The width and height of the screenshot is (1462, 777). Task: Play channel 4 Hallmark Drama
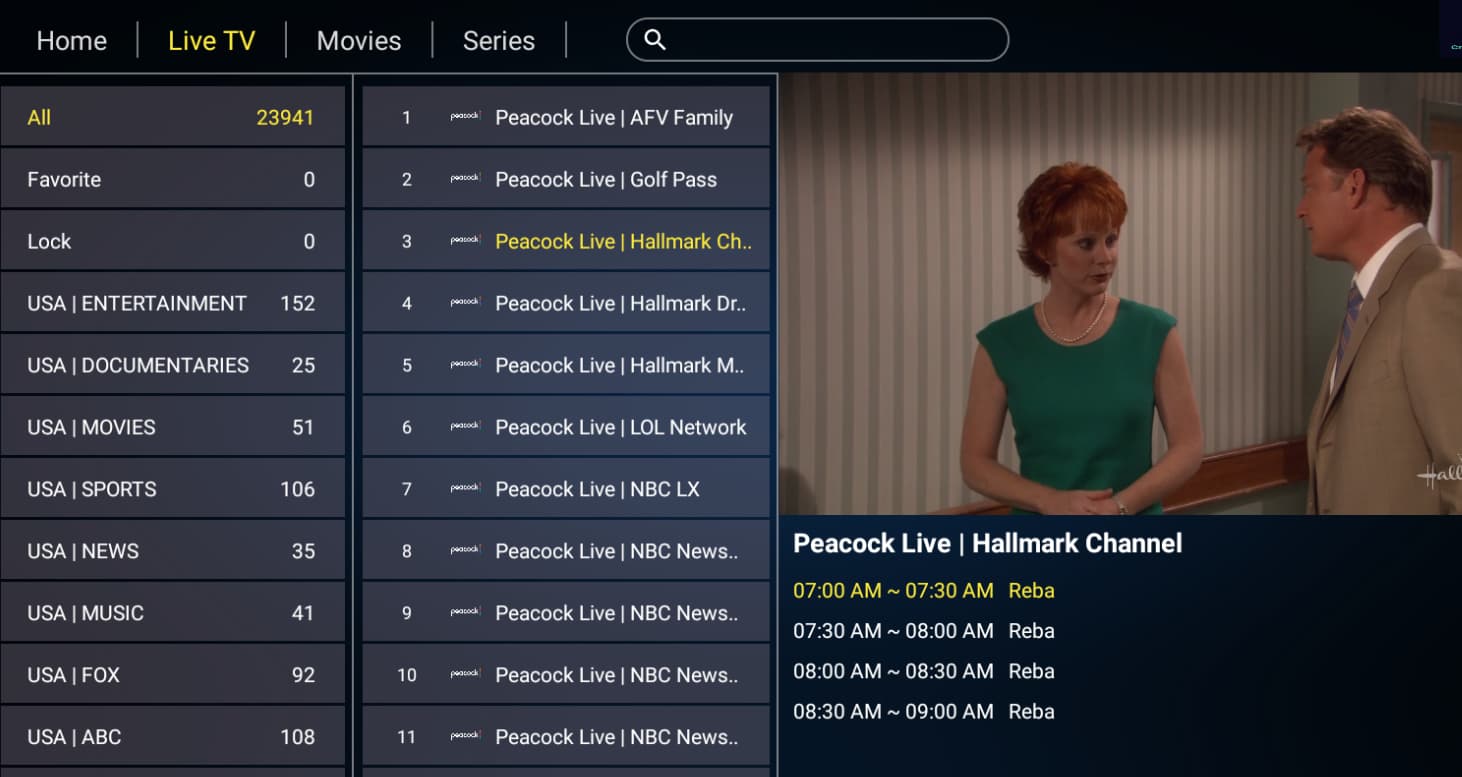point(566,303)
